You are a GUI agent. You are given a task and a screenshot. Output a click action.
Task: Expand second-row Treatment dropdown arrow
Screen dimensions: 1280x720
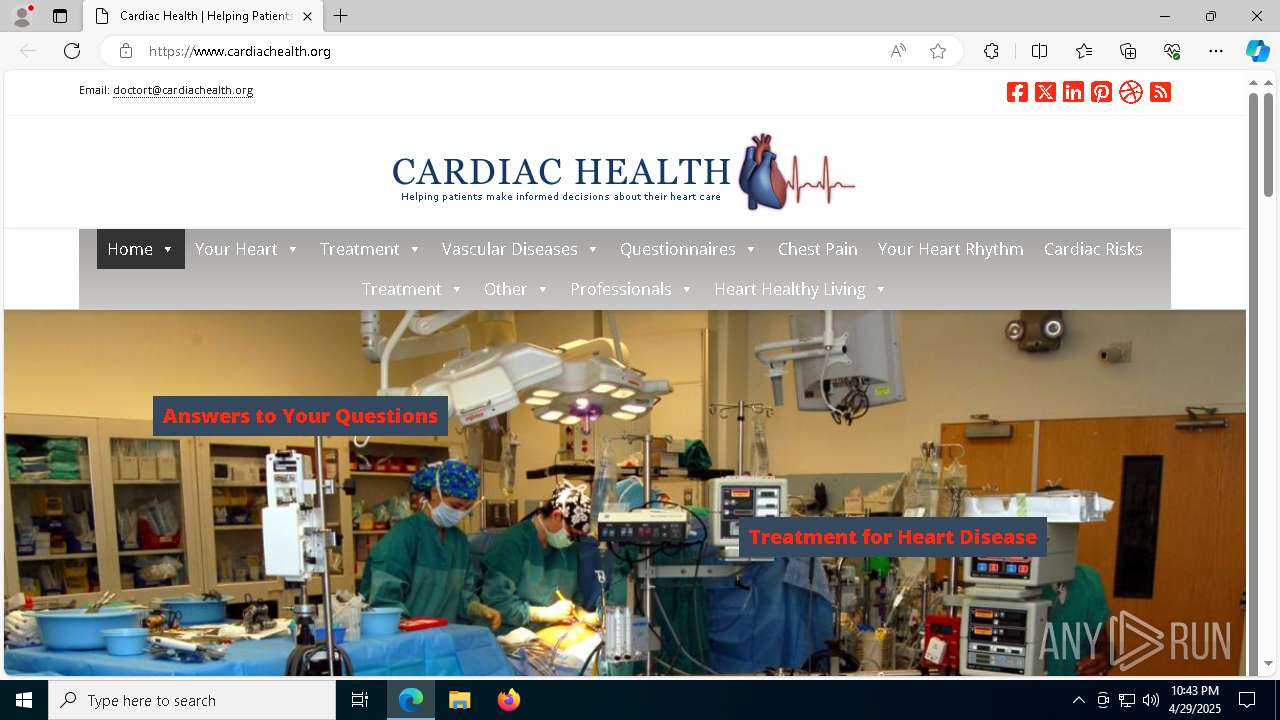457,289
